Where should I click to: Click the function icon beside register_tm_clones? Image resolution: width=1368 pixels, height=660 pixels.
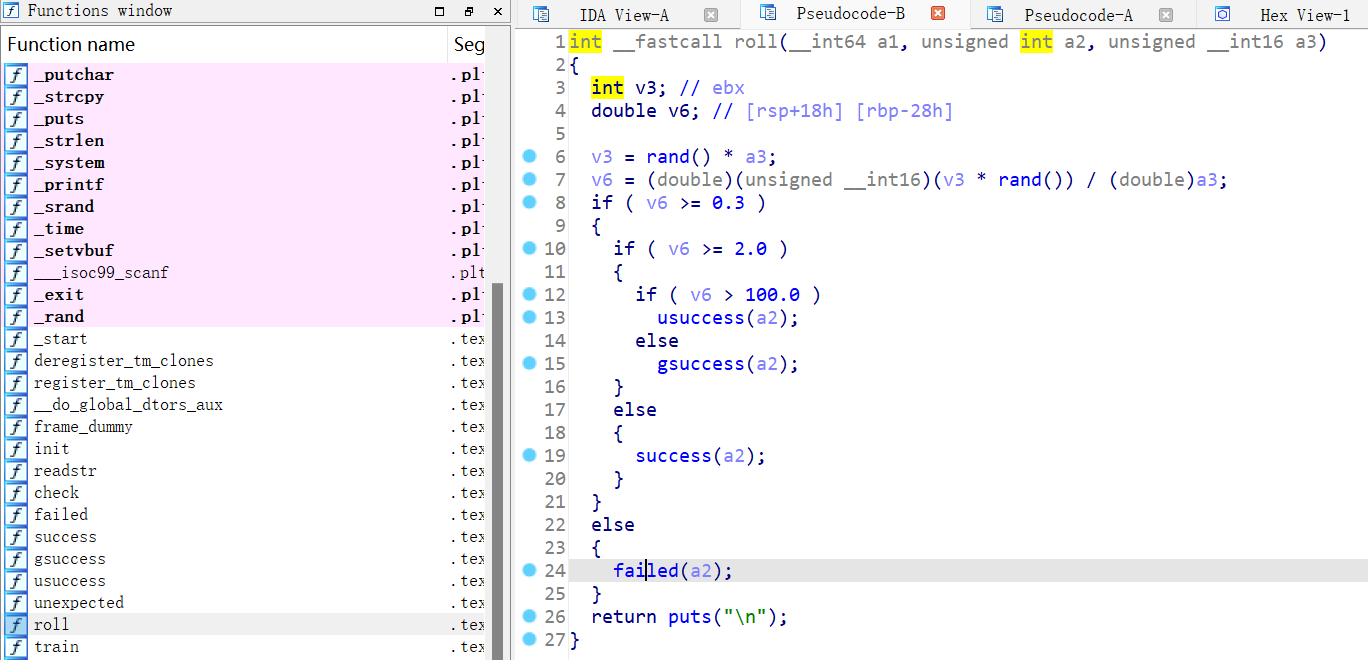[x=16, y=383]
